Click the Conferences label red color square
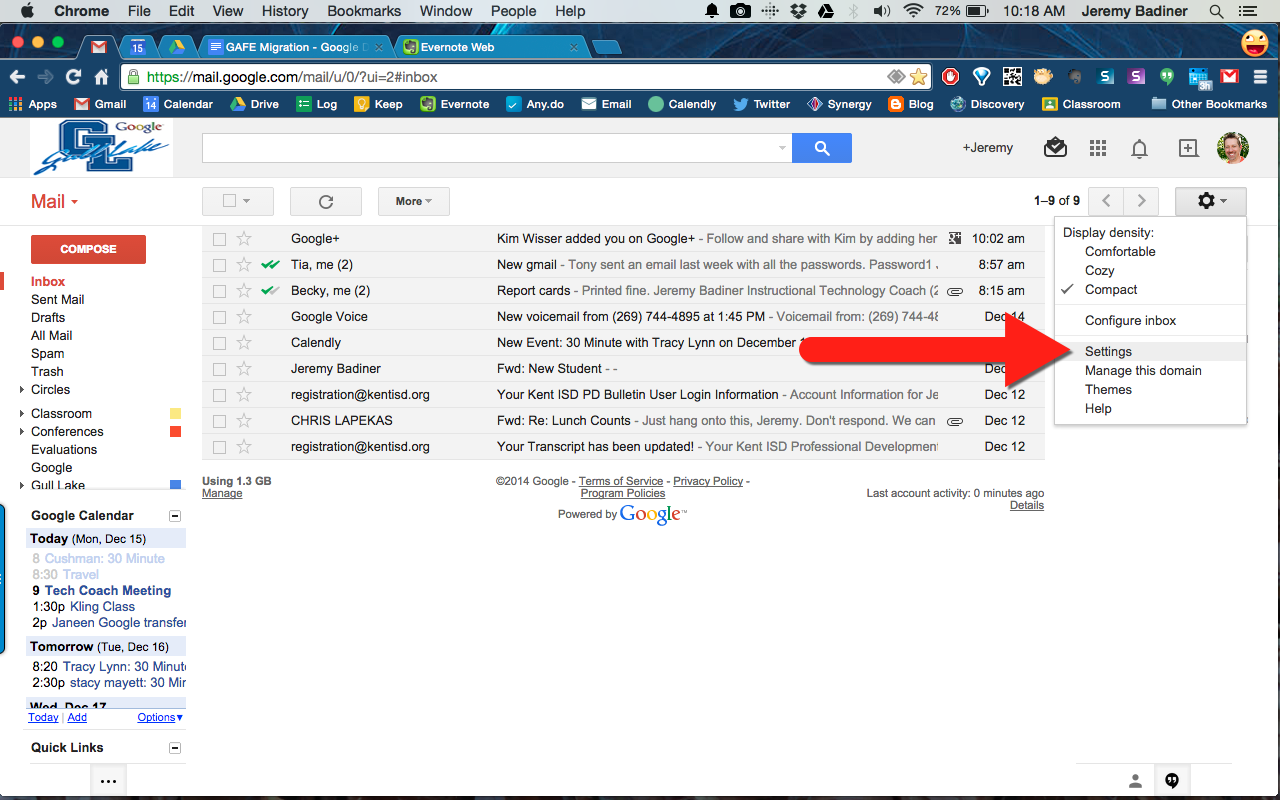1280x800 pixels. (x=176, y=432)
